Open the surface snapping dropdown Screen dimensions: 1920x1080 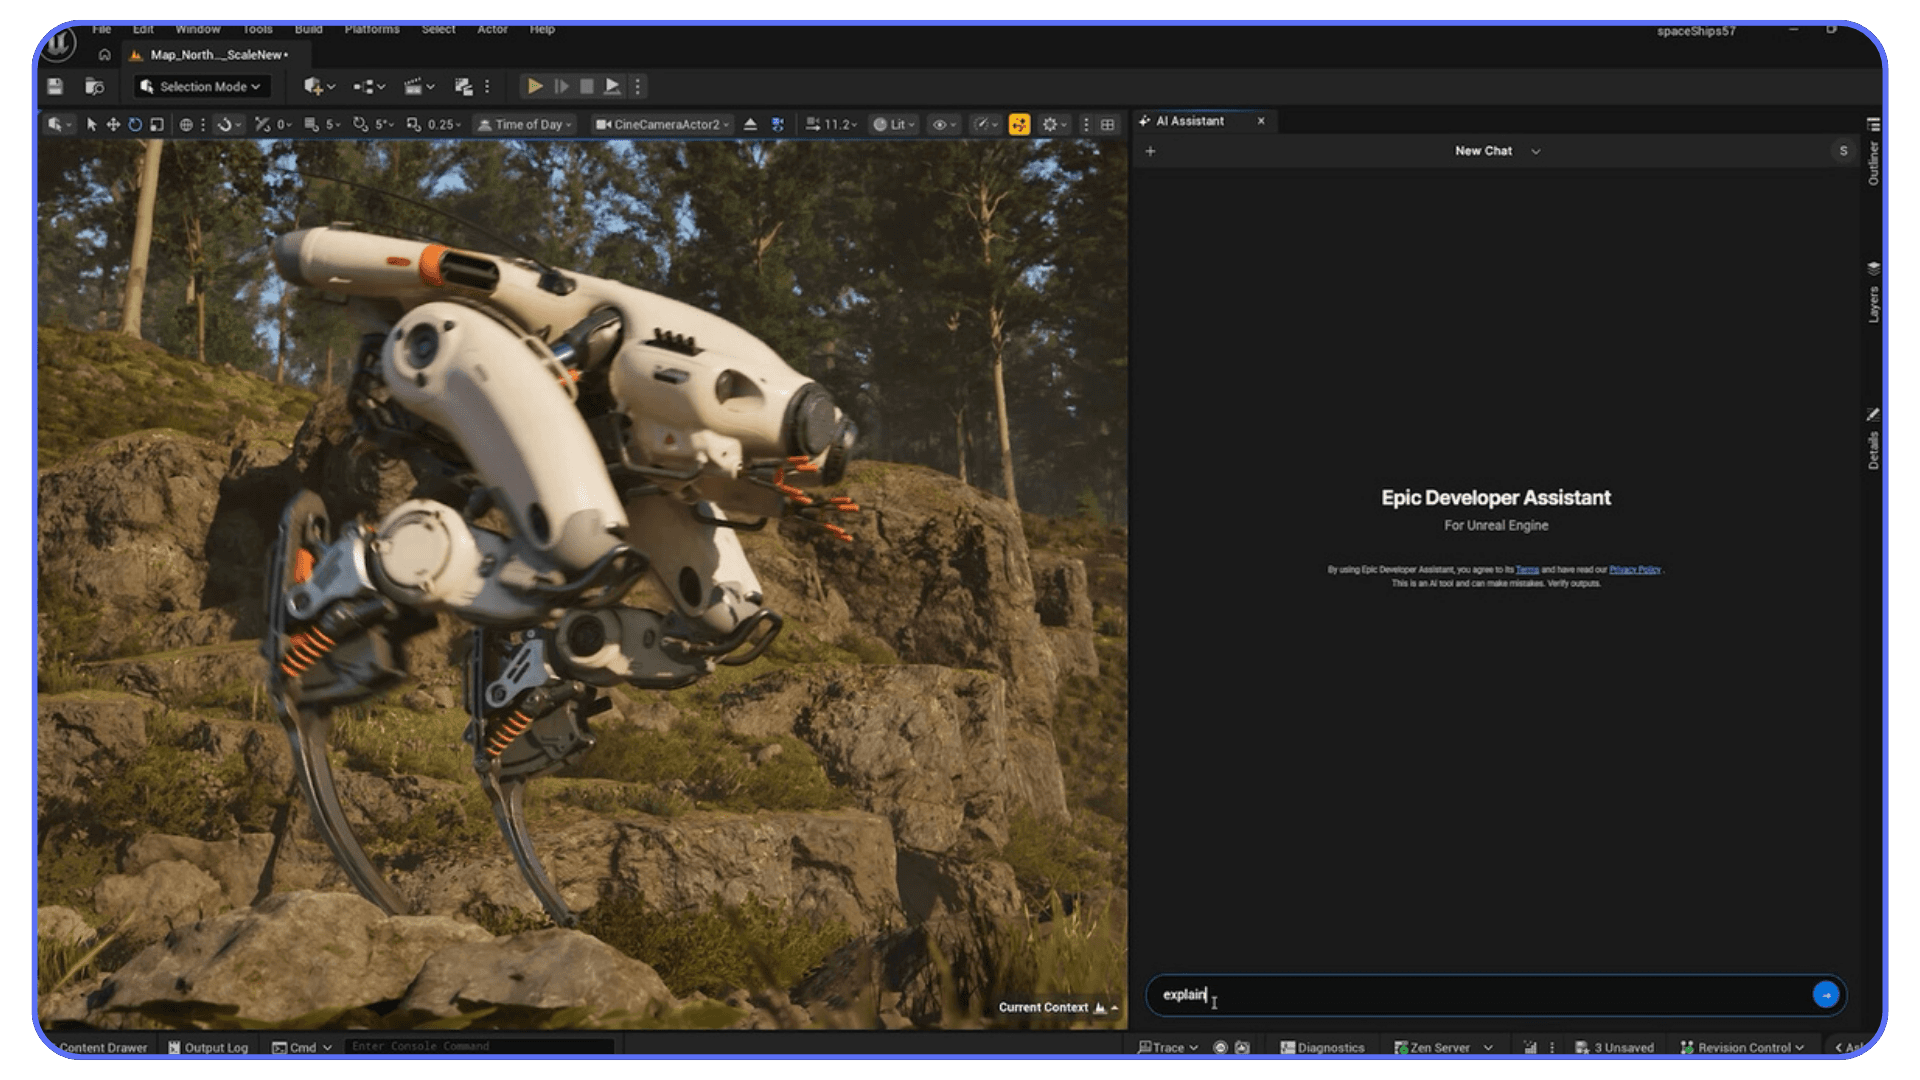click(x=229, y=125)
